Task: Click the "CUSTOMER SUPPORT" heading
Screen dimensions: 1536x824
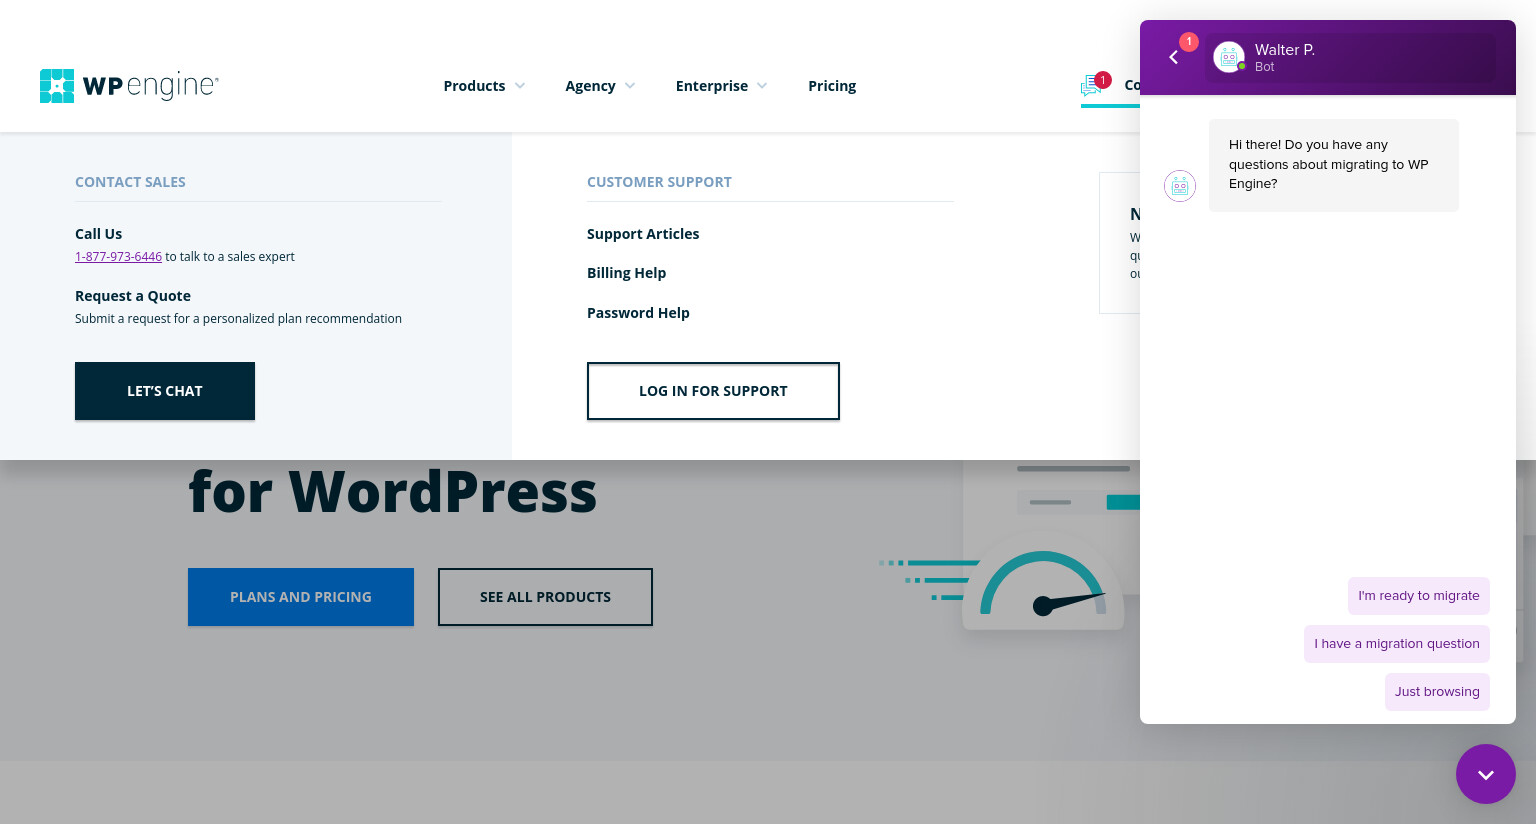Action: click(659, 182)
